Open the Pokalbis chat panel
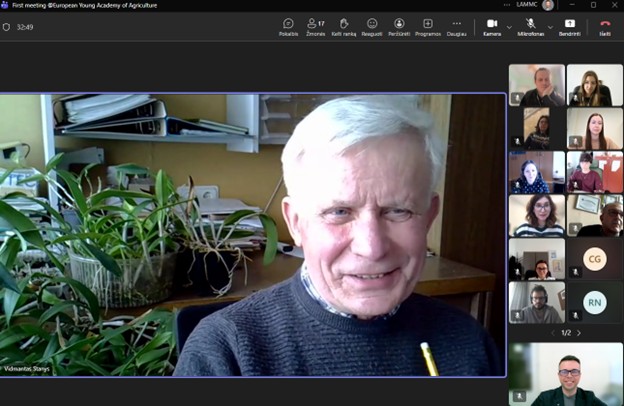The image size is (624, 406). (x=288, y=26)
